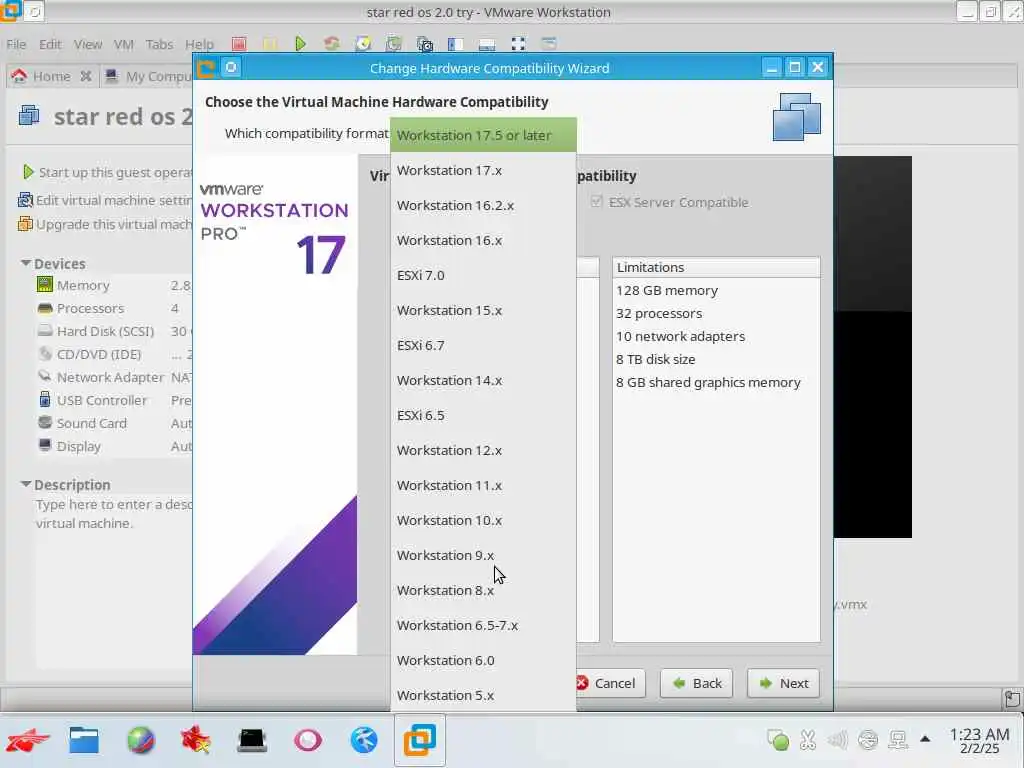Click the Processors device row
This screenshot has width=1024, height=768.
(114, 308)
